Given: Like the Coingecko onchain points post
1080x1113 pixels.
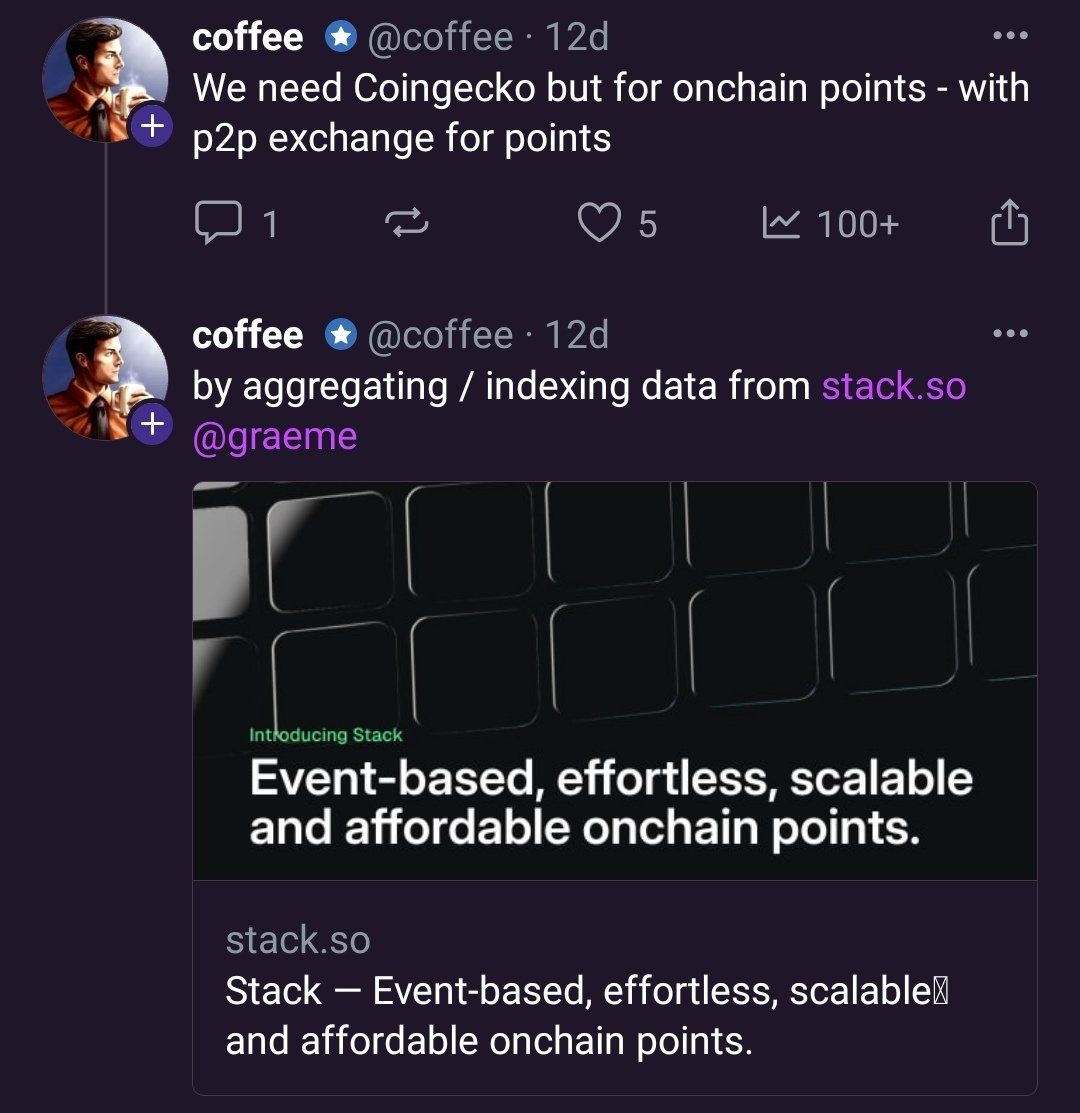Looking at the screenshot, I should pos(600,222).
